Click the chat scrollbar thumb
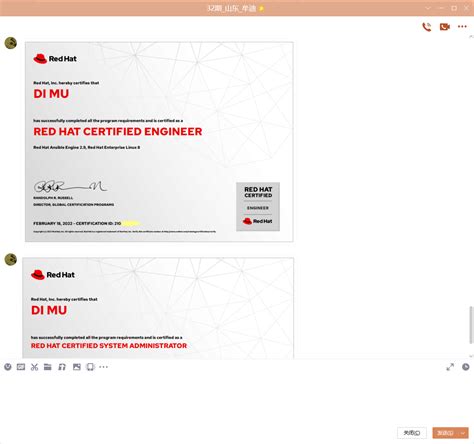 pos(471,325)
